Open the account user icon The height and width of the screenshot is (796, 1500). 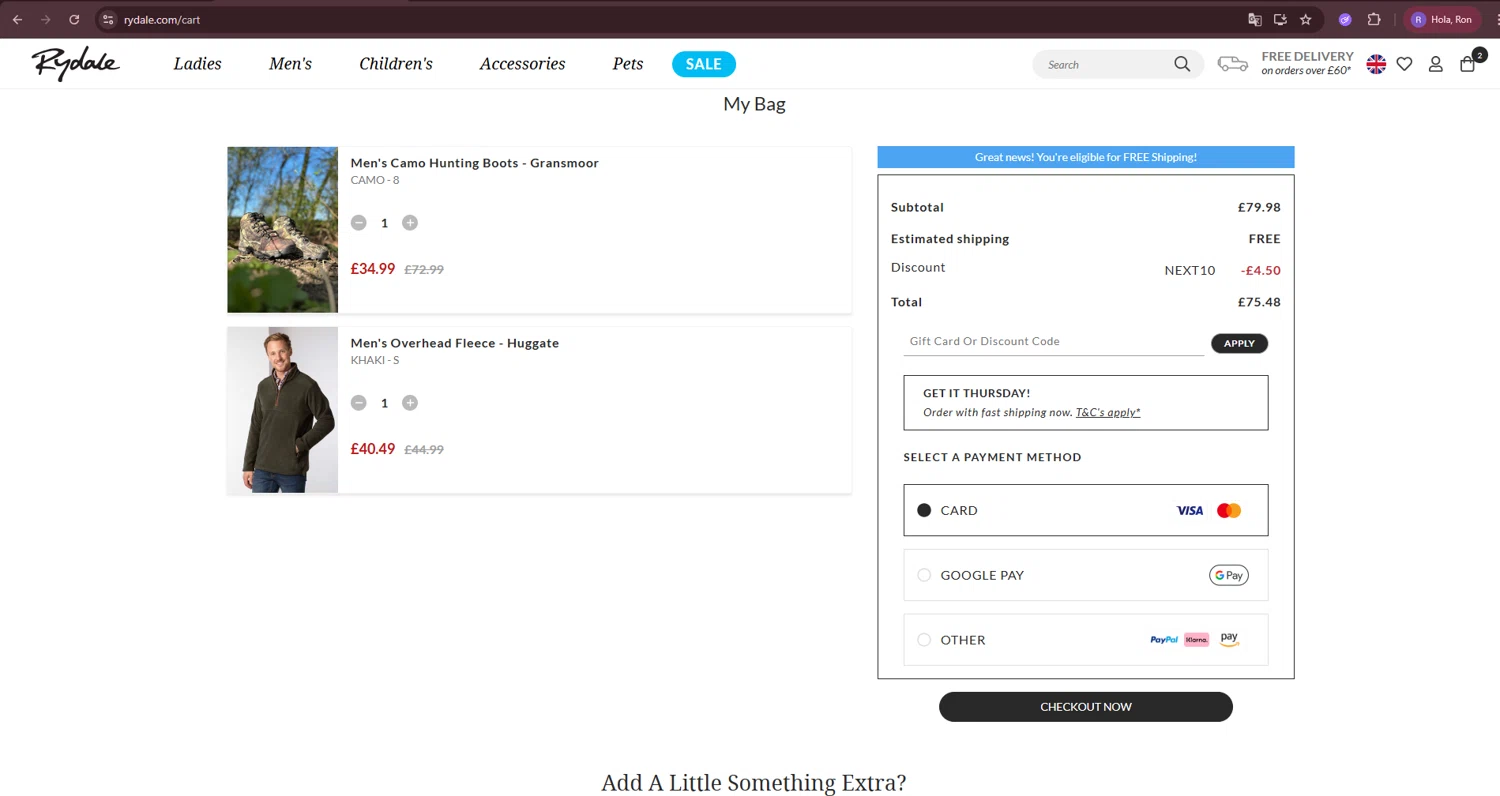1435,64
